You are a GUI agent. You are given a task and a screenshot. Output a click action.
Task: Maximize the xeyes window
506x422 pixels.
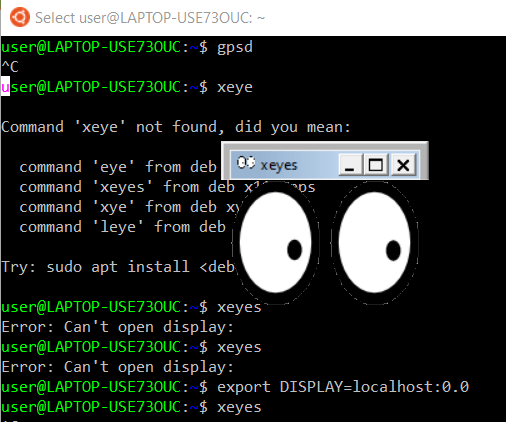[x=376, y=165]
